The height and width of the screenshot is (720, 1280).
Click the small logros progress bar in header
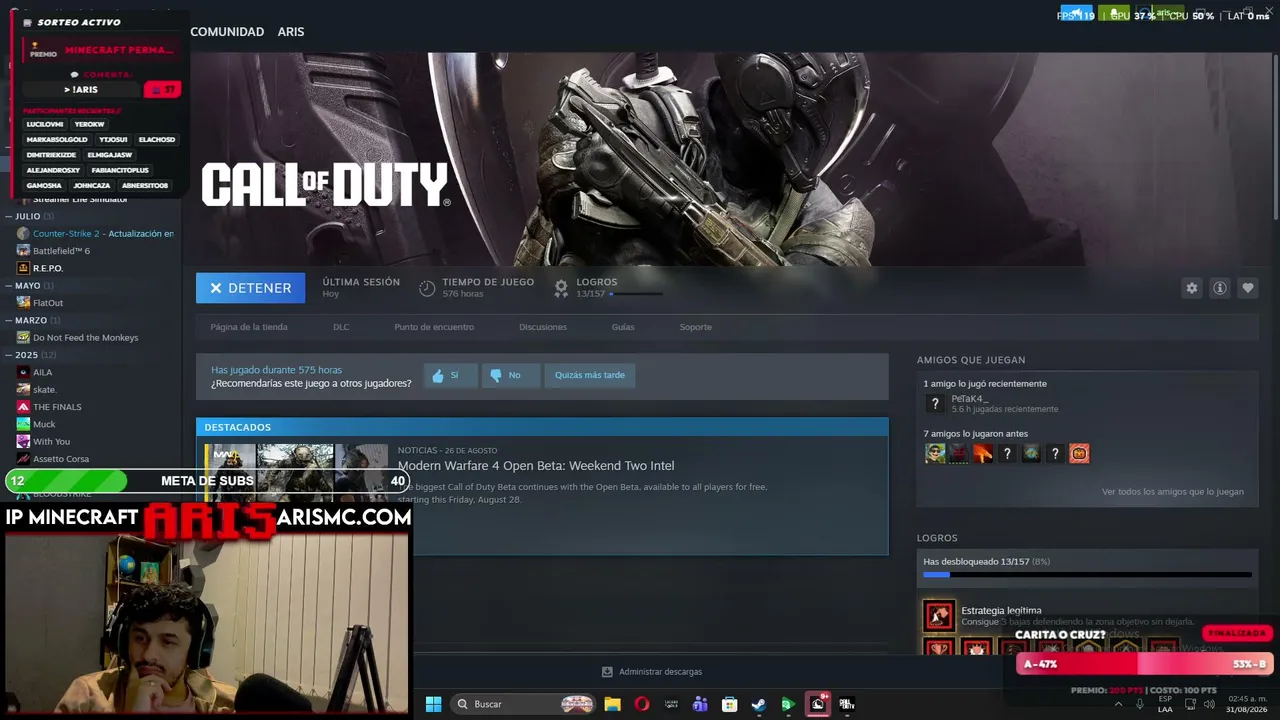click(x=635, y=294)
